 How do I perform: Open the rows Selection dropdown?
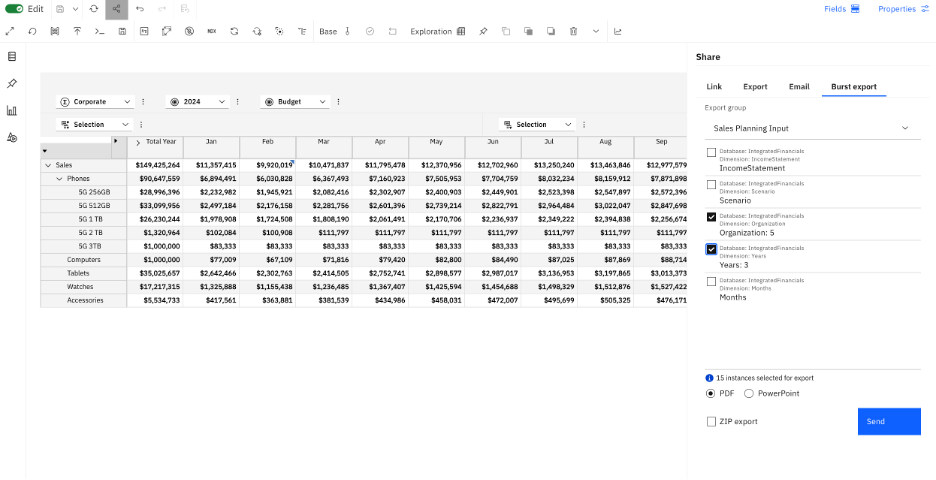coord(96,125)
